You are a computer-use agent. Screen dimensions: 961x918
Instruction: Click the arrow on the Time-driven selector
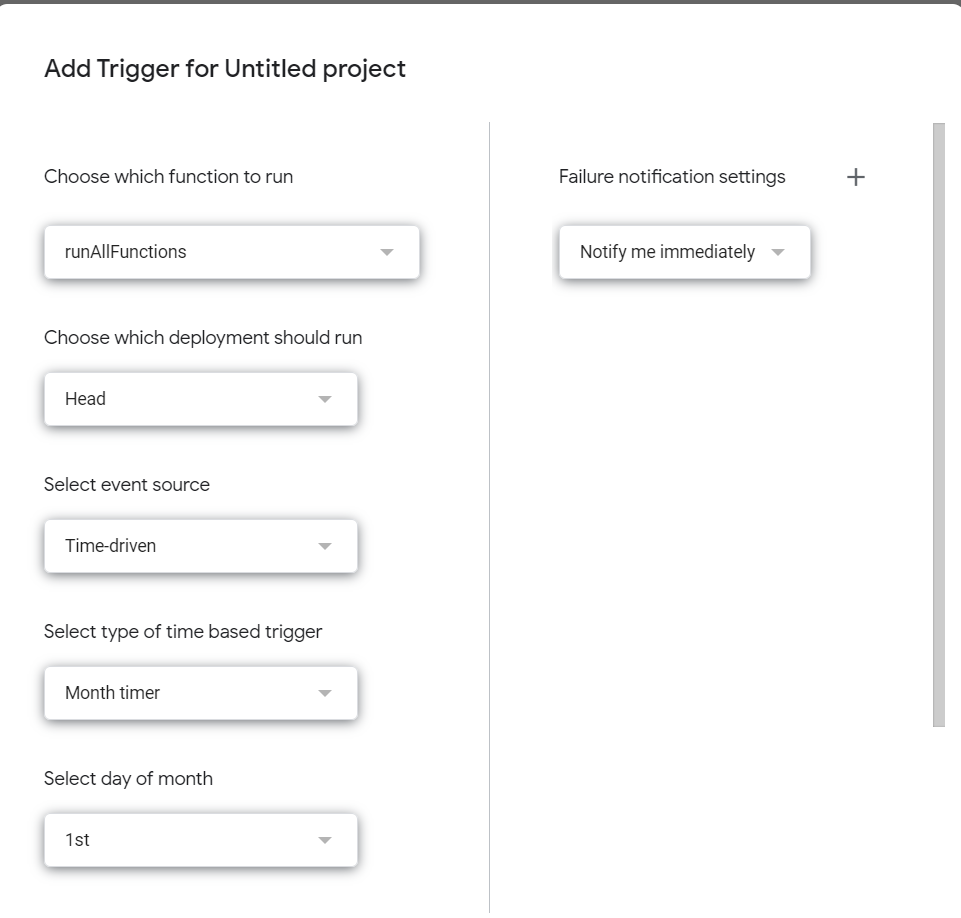324,546
